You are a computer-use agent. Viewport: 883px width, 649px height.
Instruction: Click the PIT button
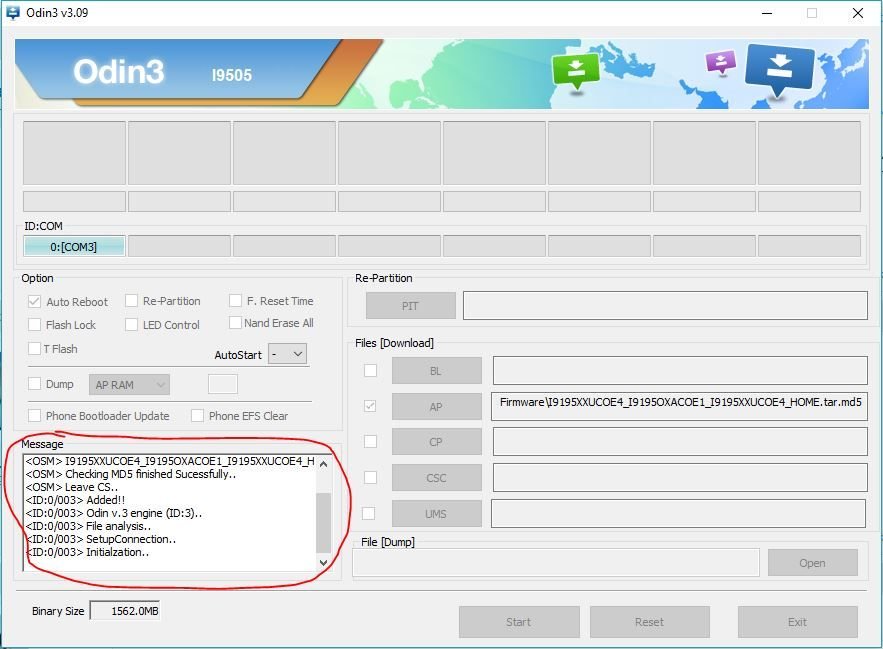coord(411,306)
